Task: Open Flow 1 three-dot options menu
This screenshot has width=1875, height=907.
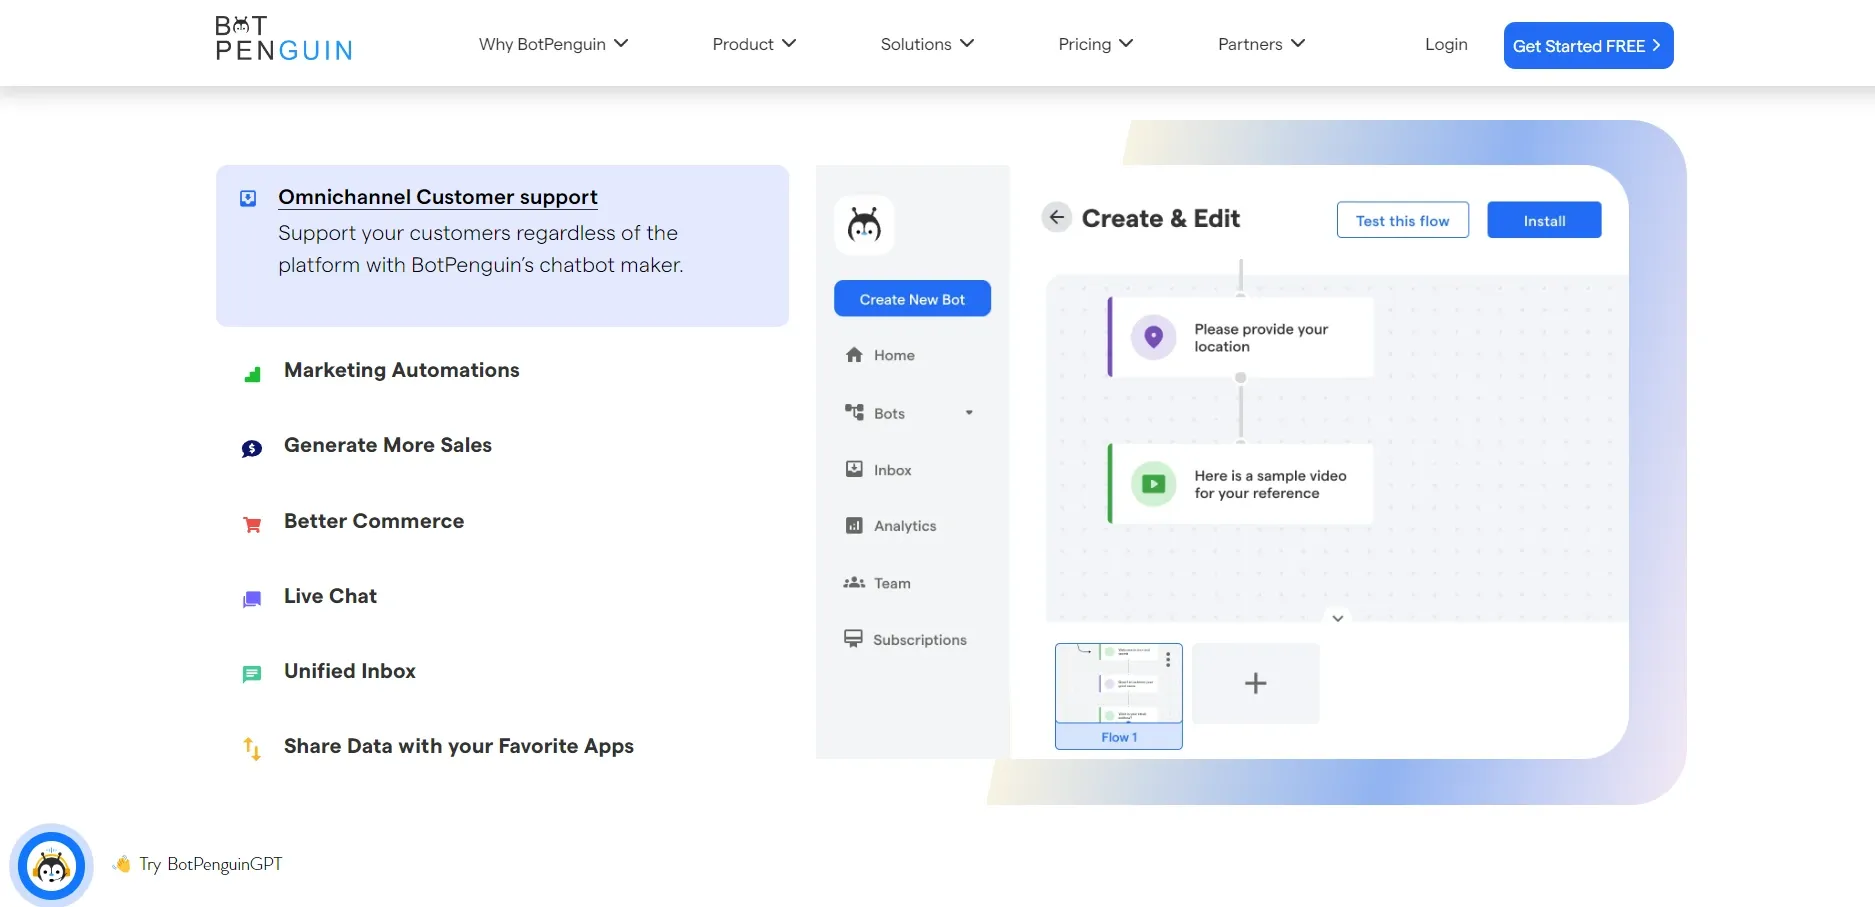Action: coord(1168,660)
